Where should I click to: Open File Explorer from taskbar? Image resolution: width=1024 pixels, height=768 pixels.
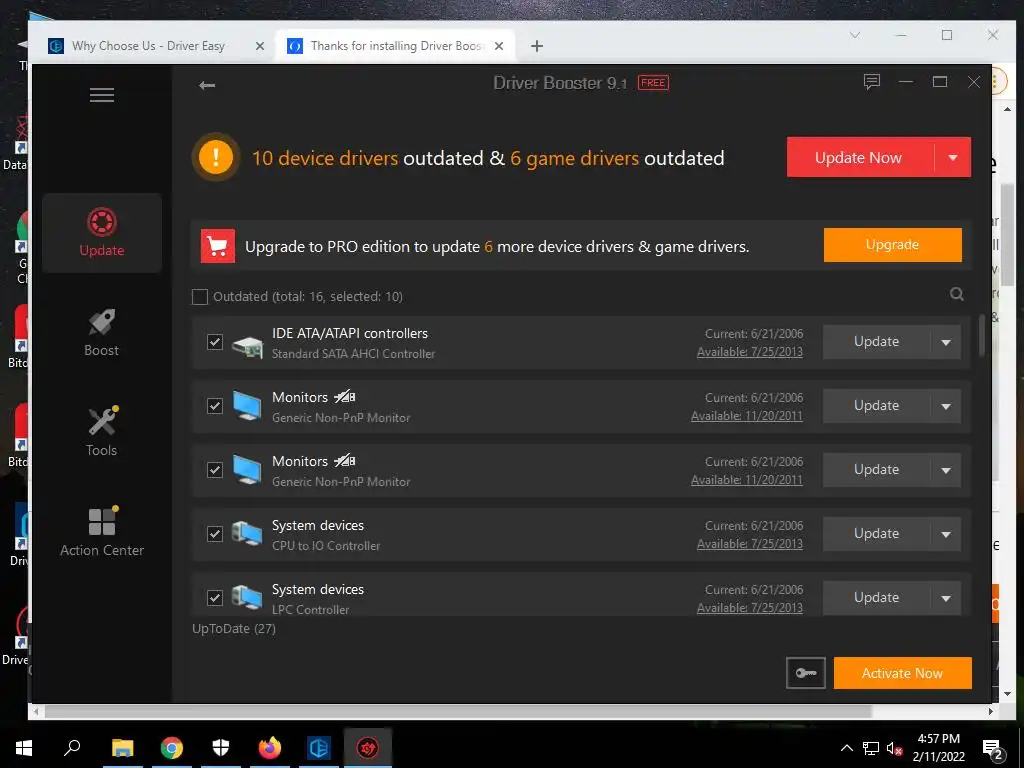click(x=122, y=748)
